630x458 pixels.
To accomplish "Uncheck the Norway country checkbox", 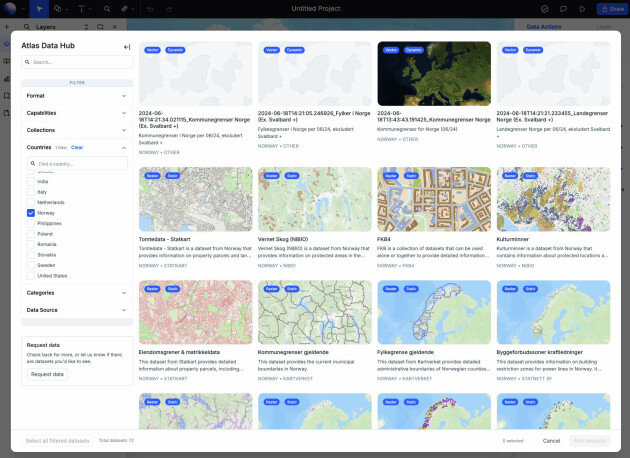I will click(31, 213).
